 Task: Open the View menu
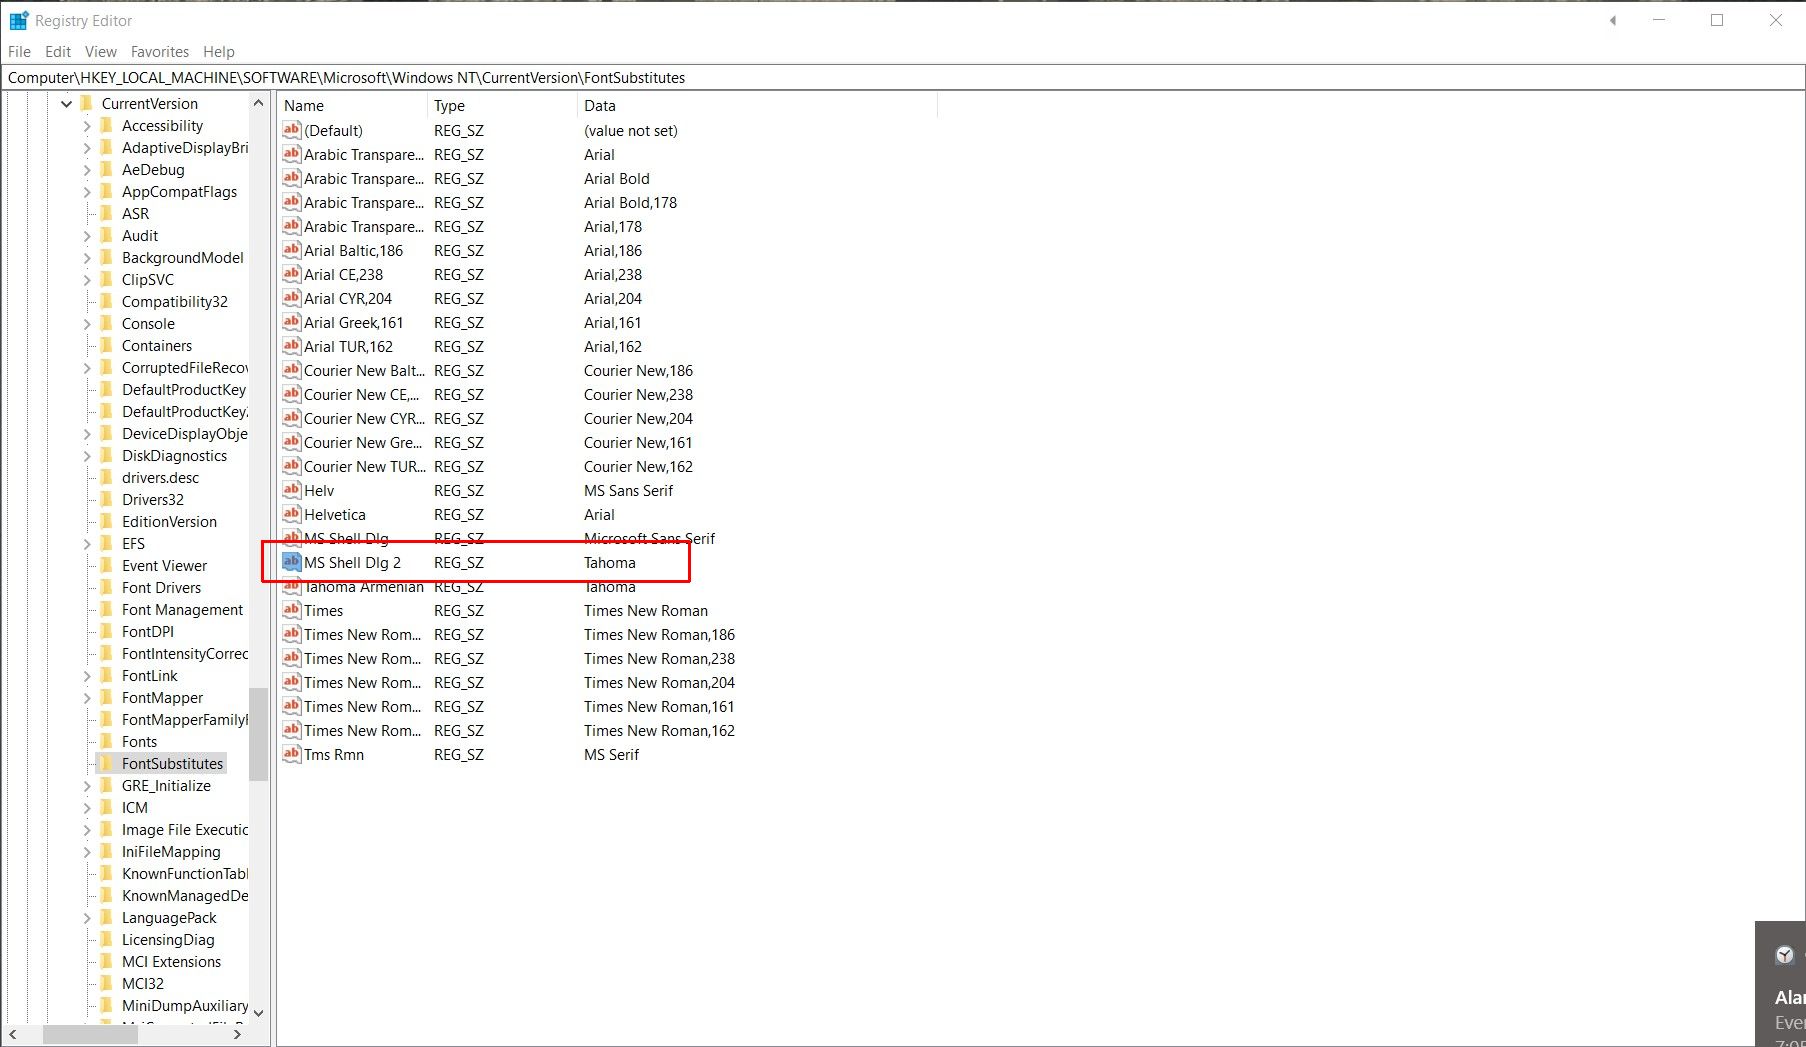[100, 52]
